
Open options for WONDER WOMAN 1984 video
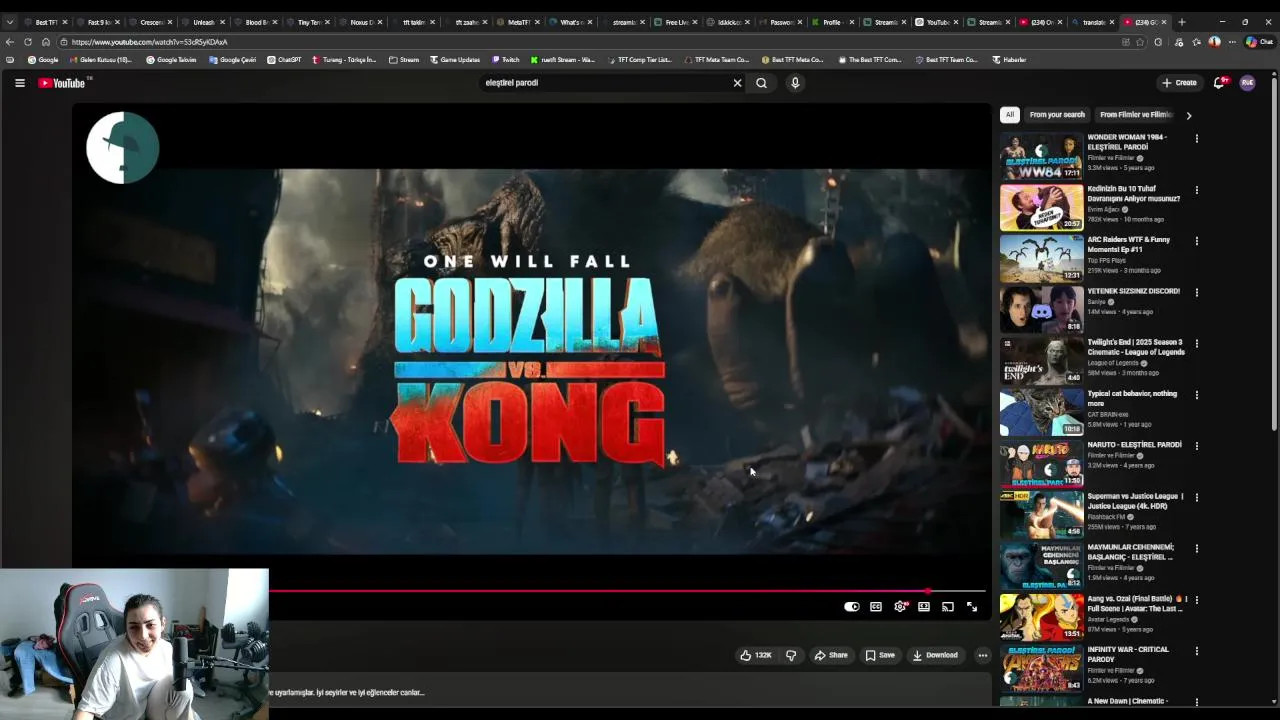[x=1196, y=138]
